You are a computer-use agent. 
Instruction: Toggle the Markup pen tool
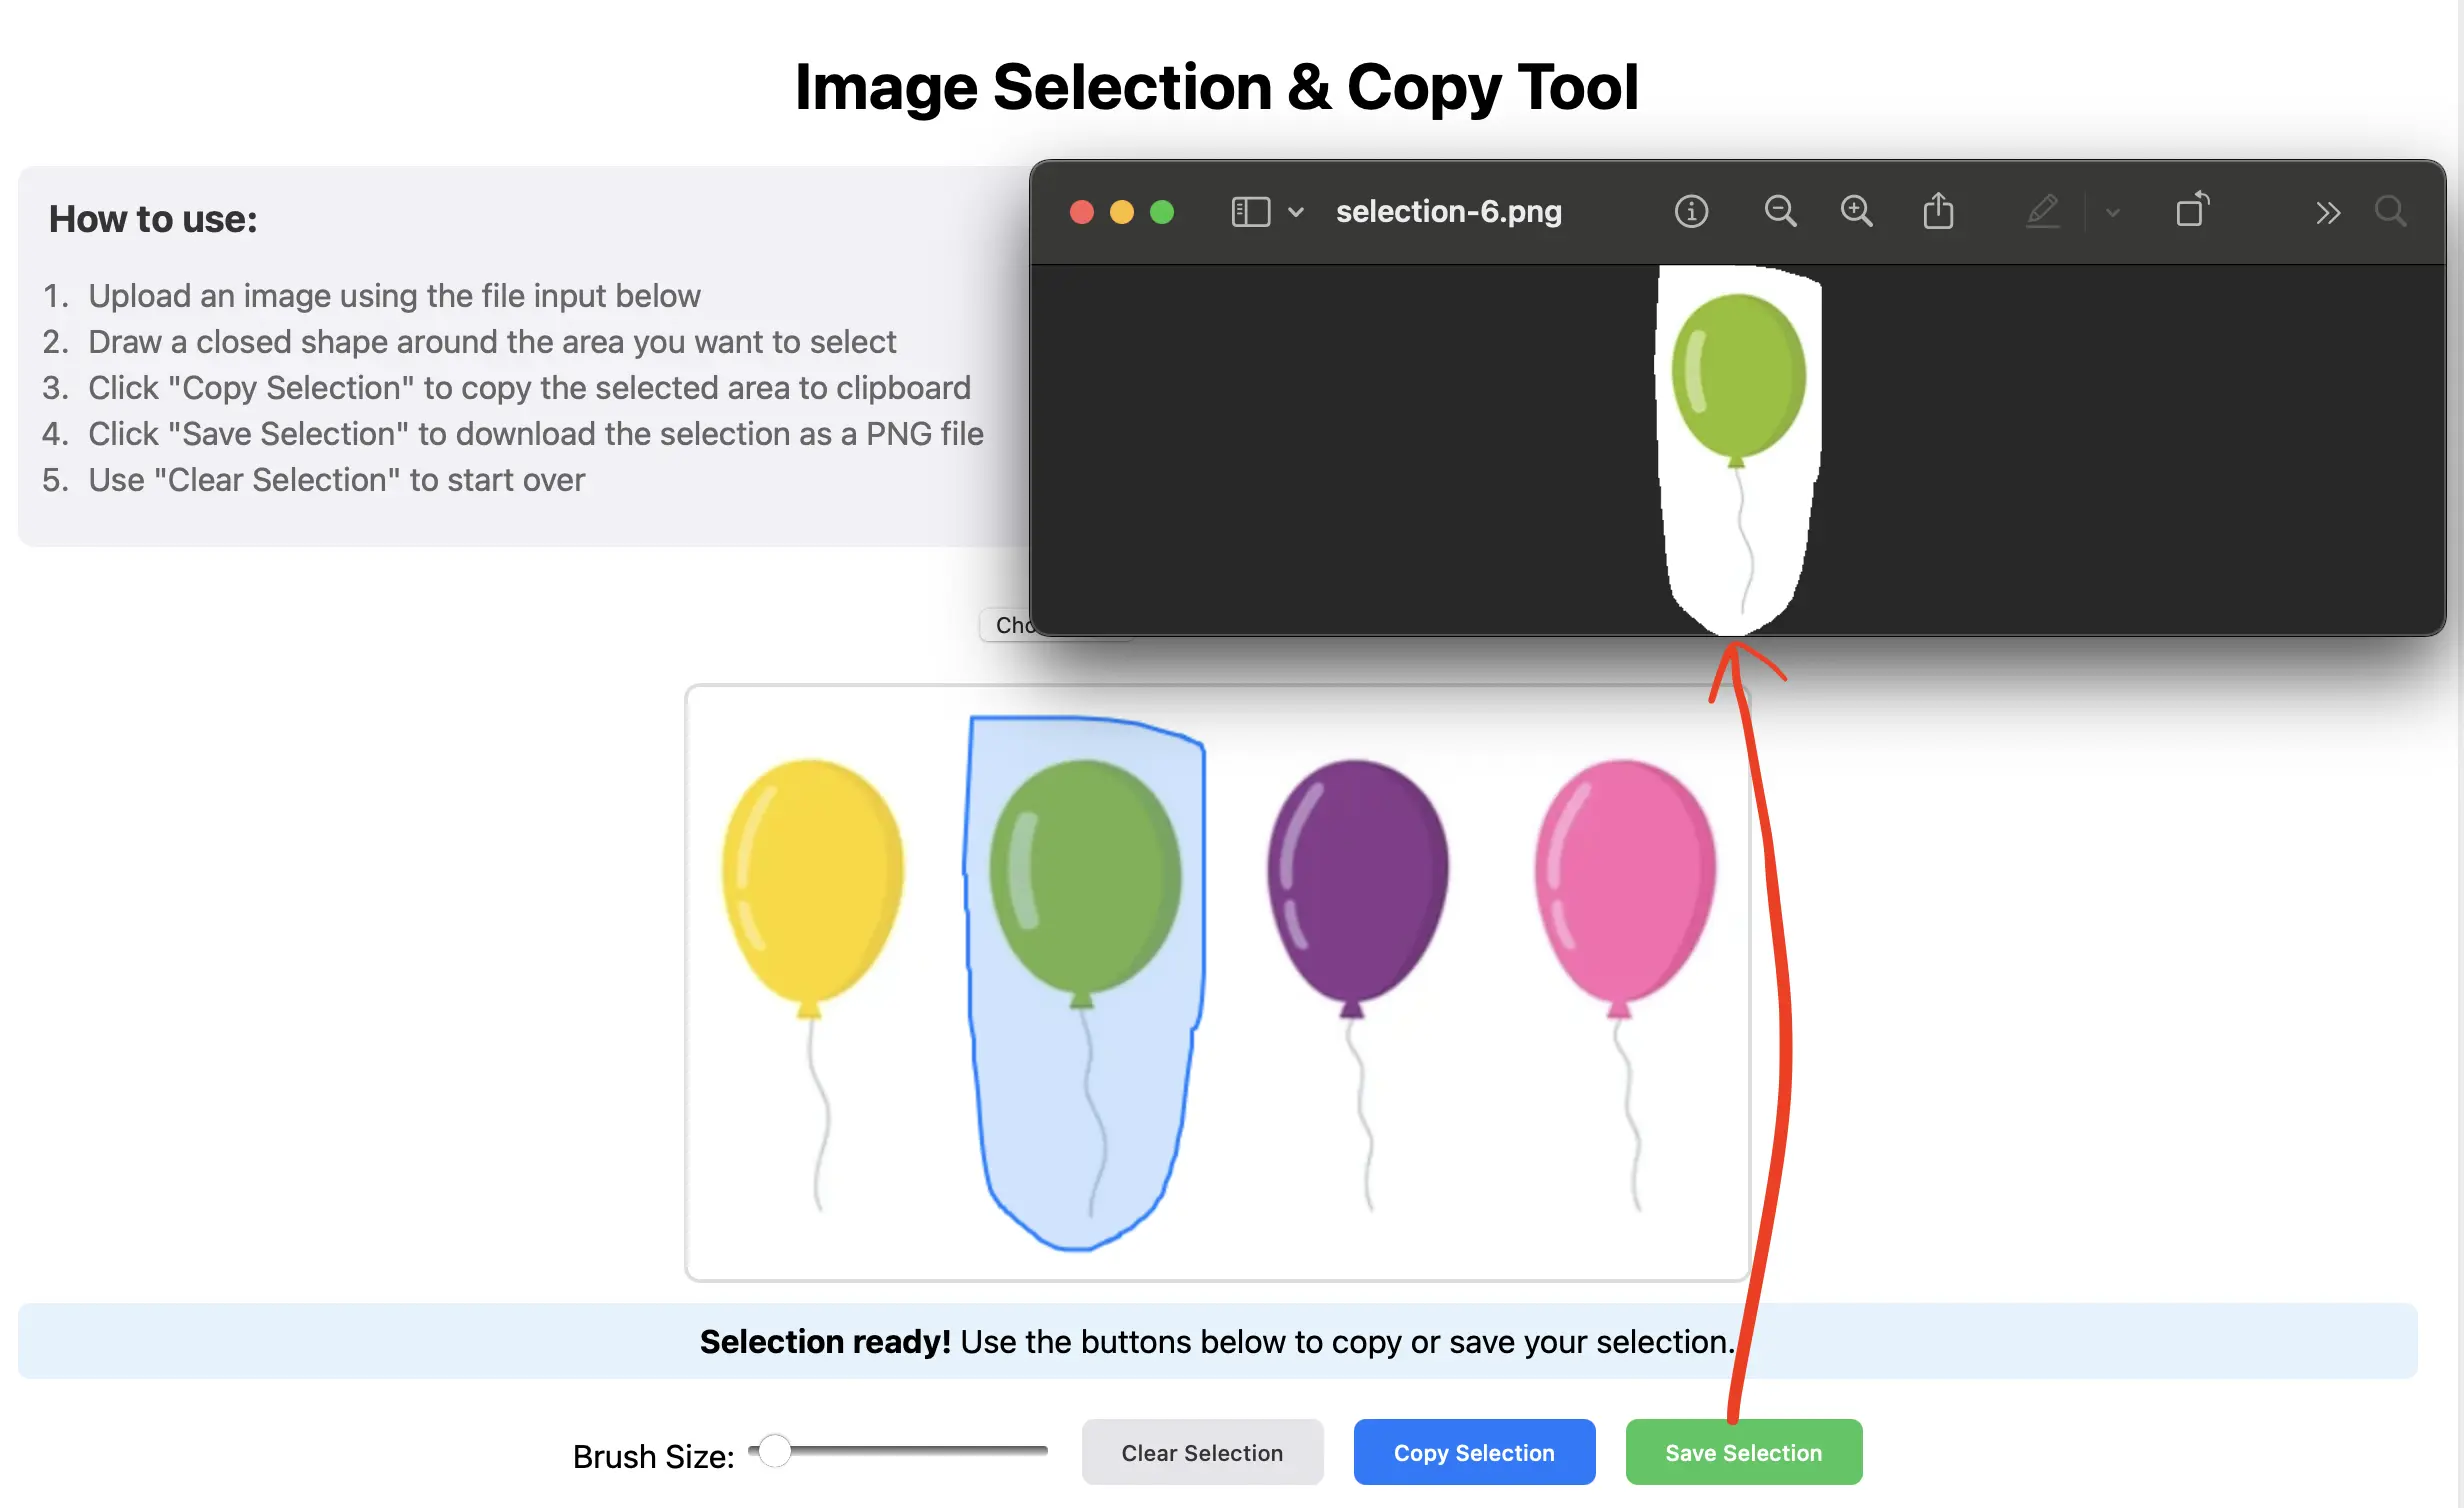[x=2042, y=212]
